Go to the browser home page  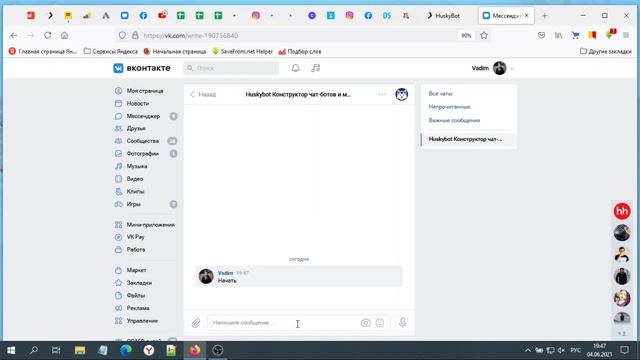pos(64,36)
